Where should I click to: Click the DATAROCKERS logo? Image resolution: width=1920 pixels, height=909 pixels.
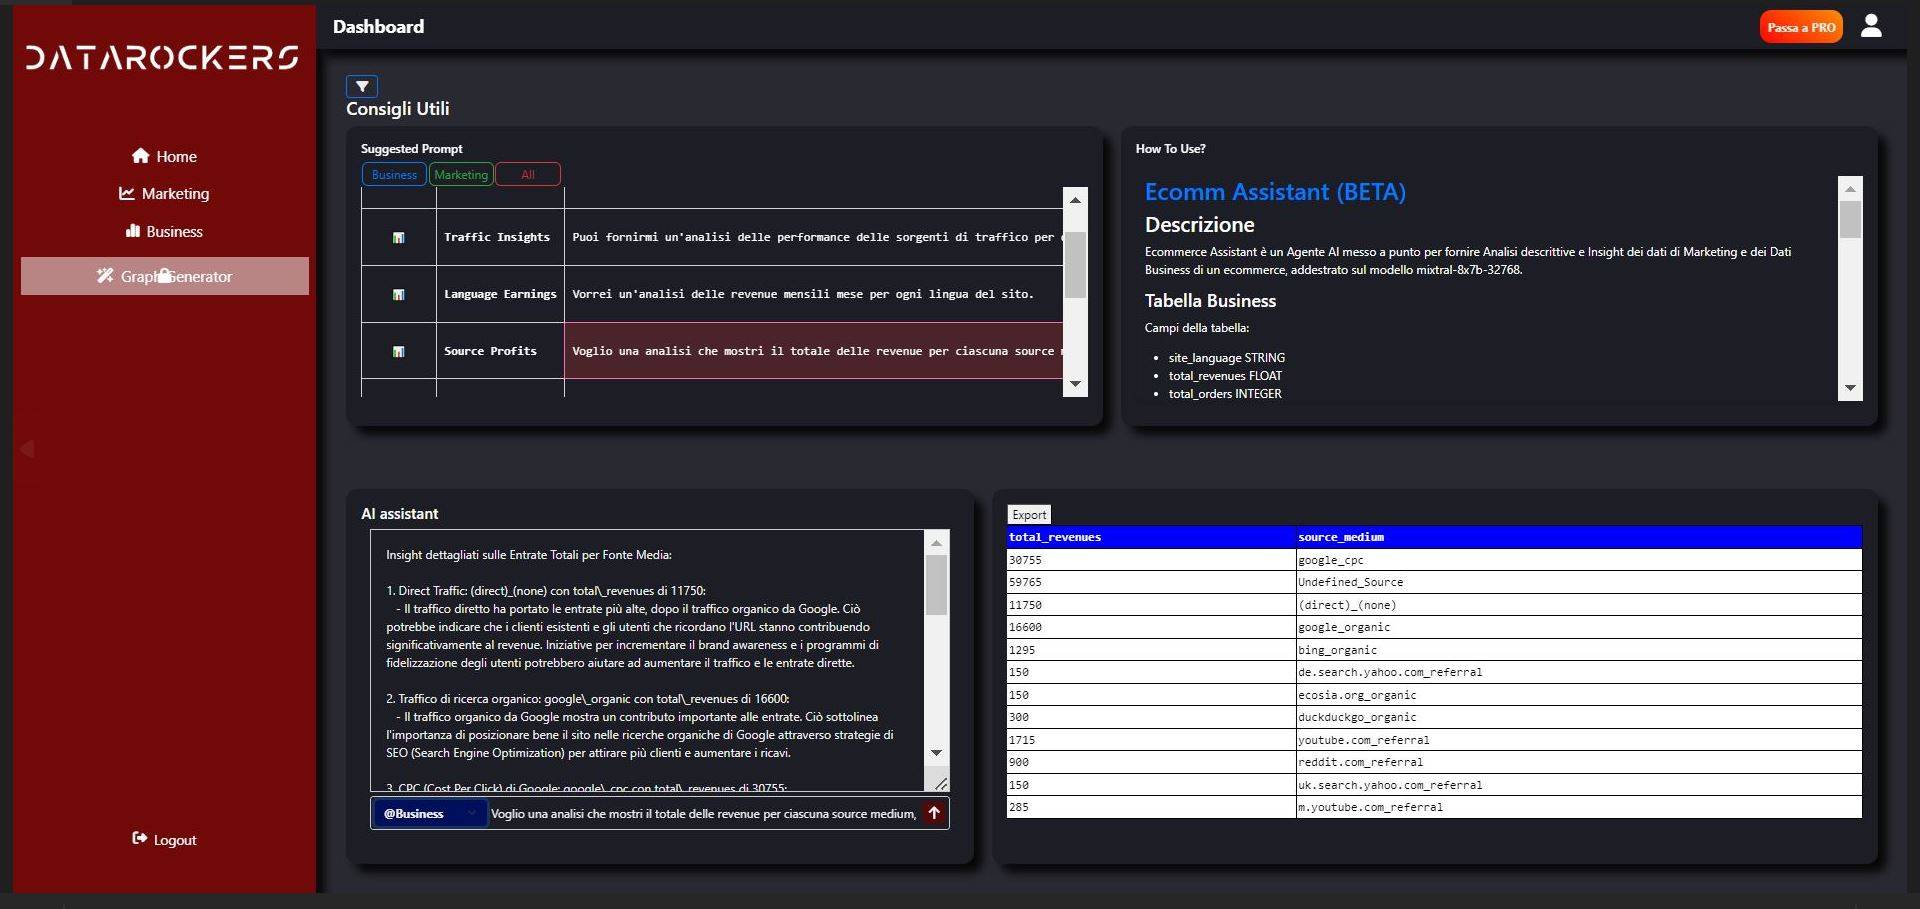click(x=162, y=57)
